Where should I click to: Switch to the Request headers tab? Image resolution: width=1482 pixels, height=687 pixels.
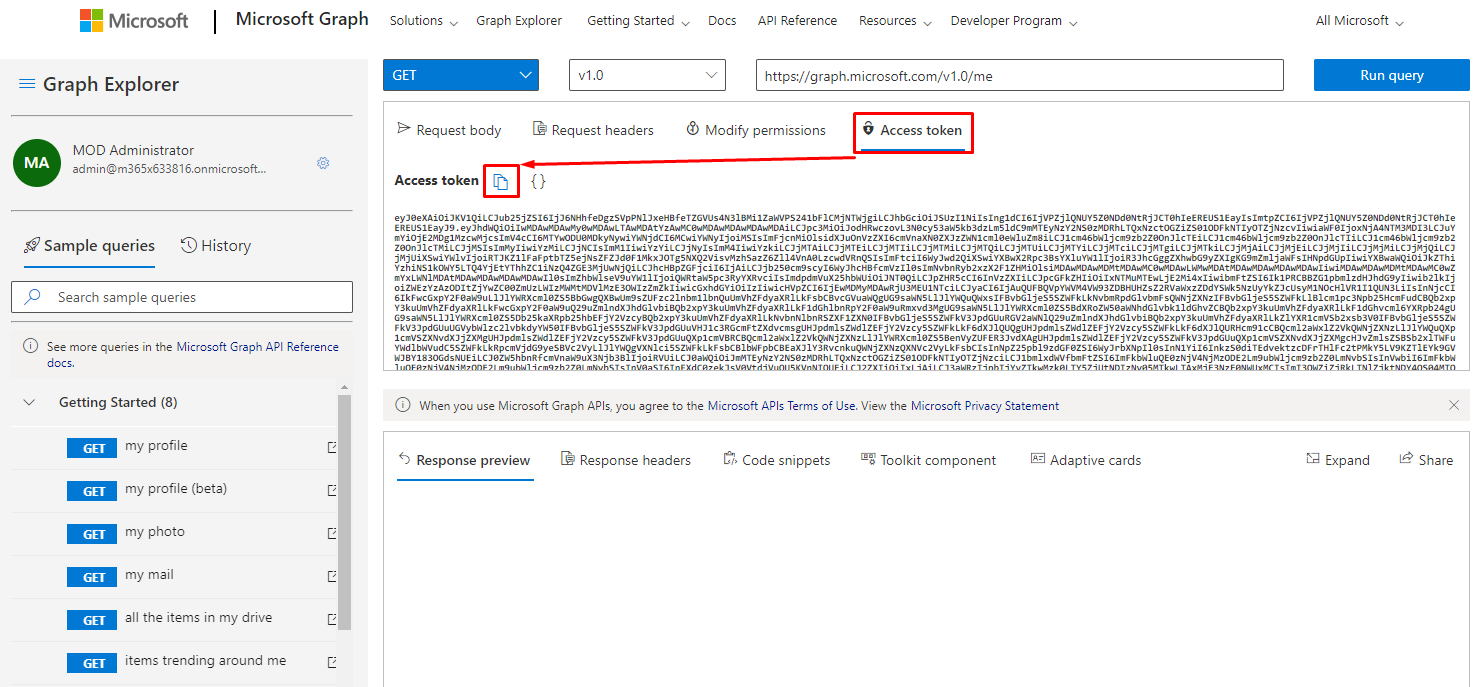pos(592,130)
